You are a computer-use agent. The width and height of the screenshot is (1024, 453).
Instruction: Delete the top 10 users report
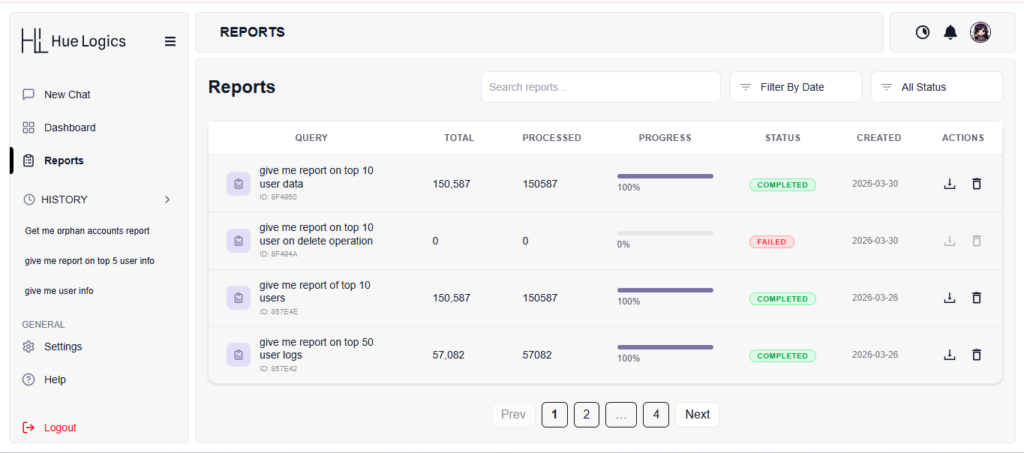click(977, 298)
